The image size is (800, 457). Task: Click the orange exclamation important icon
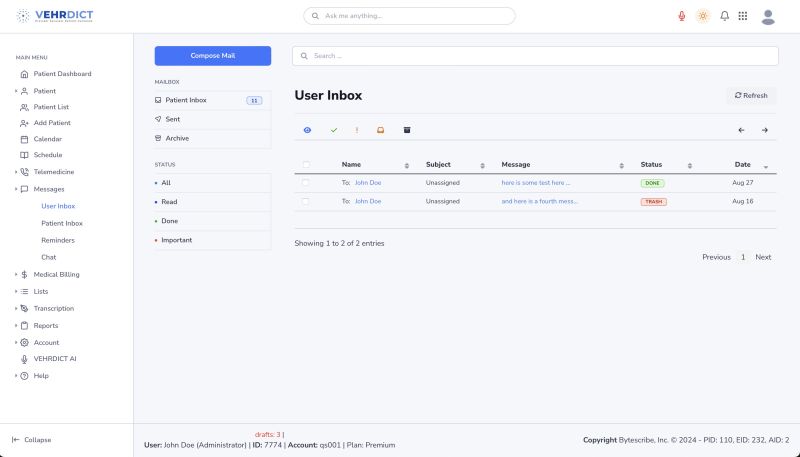[357, 130]
